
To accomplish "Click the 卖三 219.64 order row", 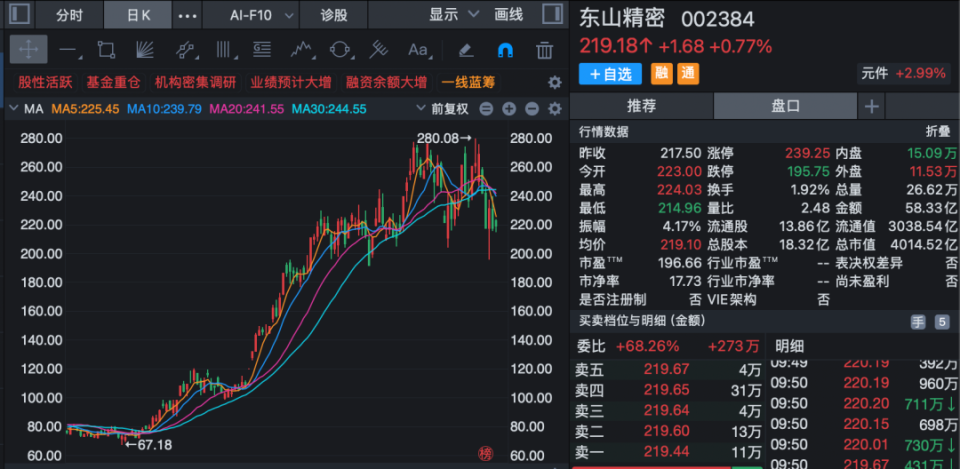I will pos(667,411).
